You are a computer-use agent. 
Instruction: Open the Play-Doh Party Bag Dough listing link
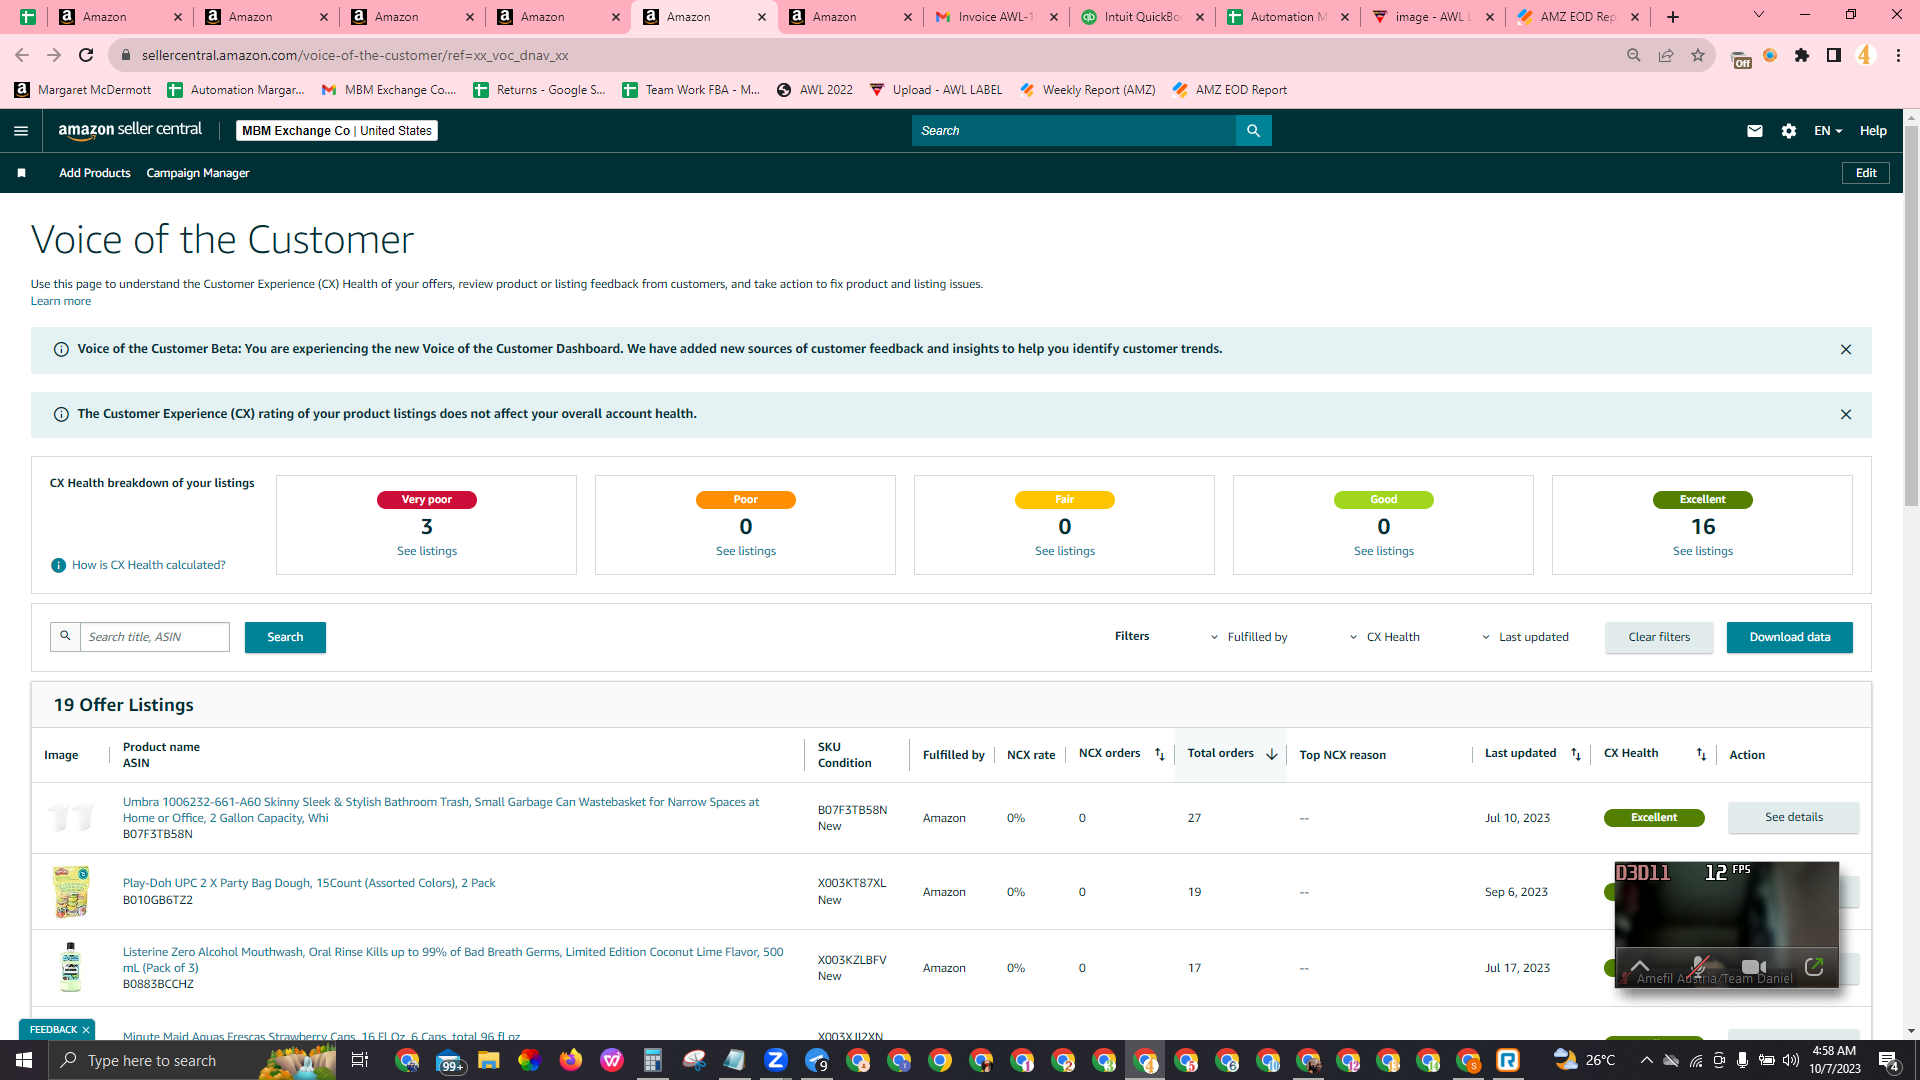tap(309, 883)
